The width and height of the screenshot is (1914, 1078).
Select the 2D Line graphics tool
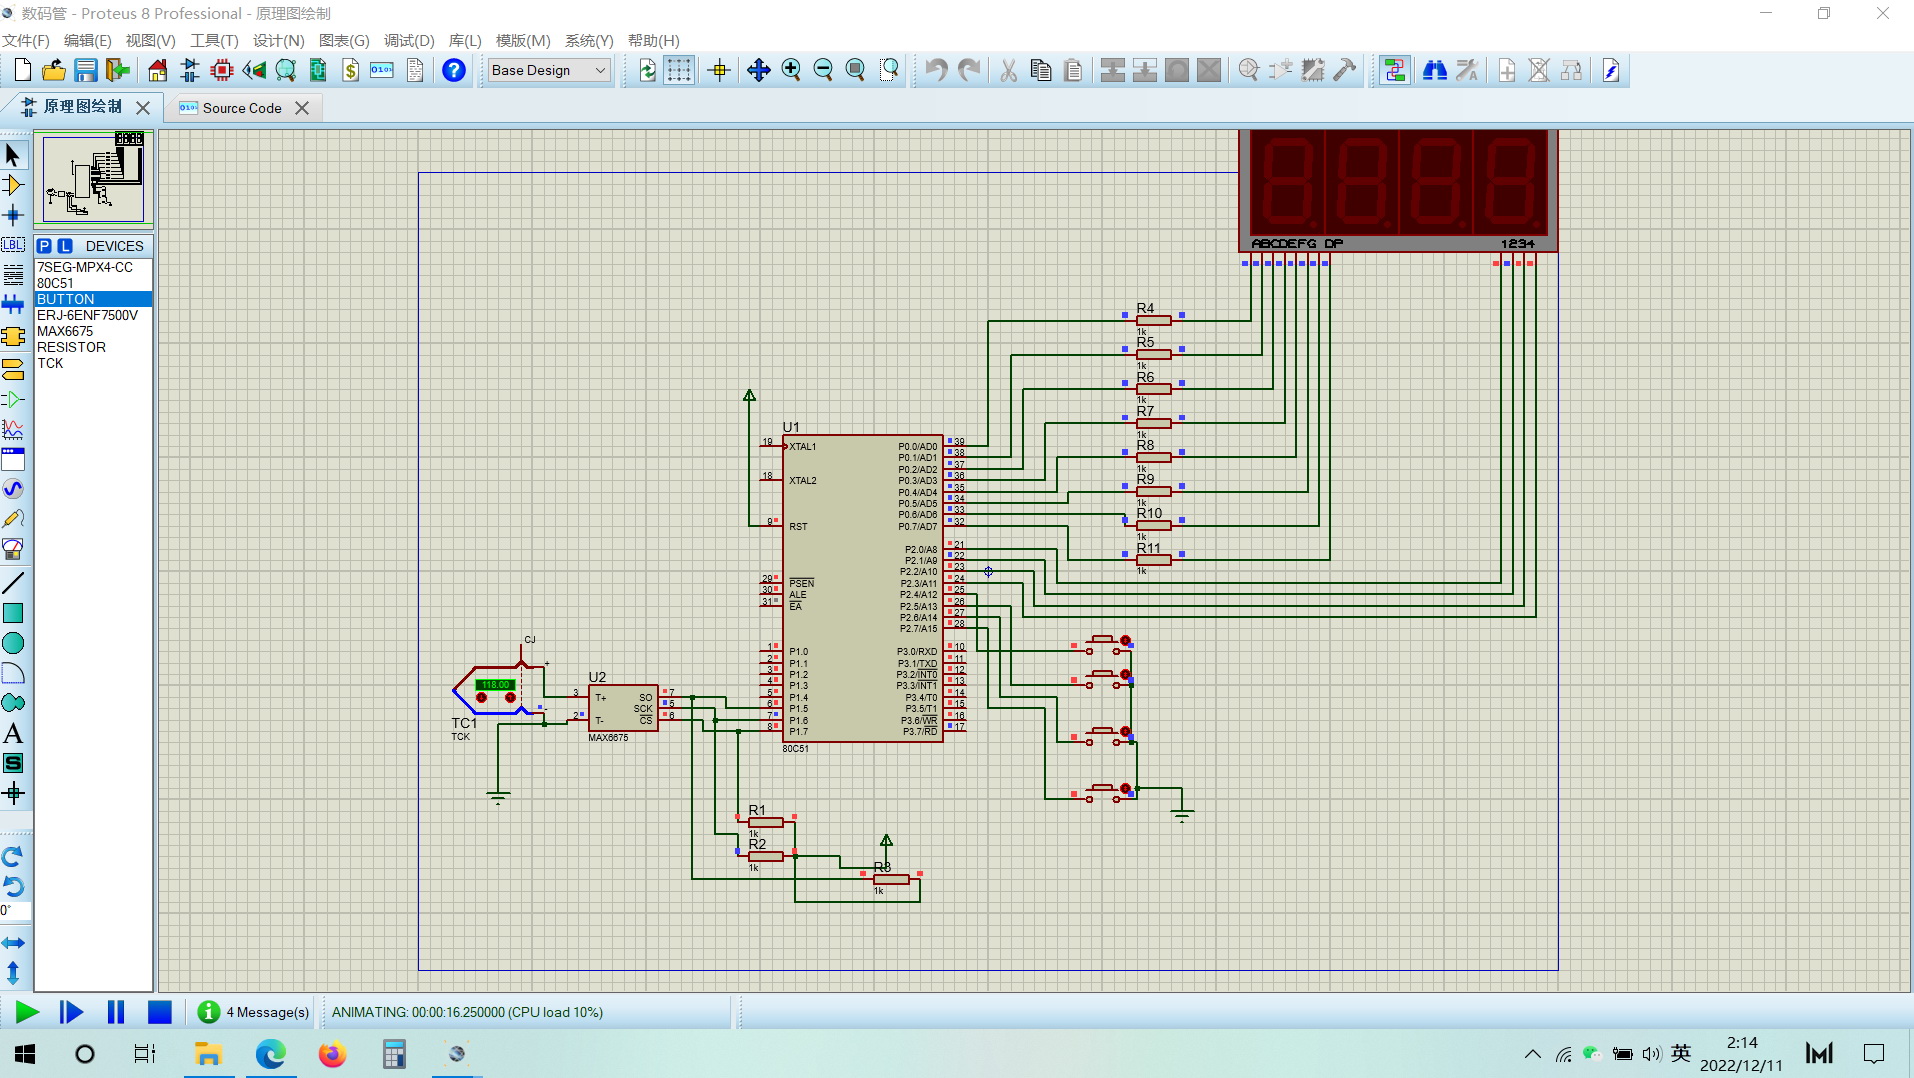pyautogui.click(x=13, y=583)
